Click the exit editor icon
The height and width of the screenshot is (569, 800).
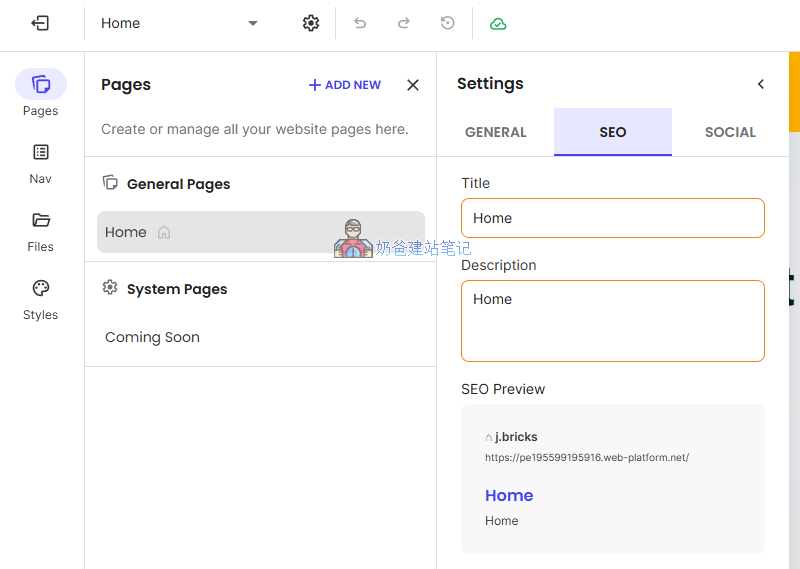tap(40, 23)
